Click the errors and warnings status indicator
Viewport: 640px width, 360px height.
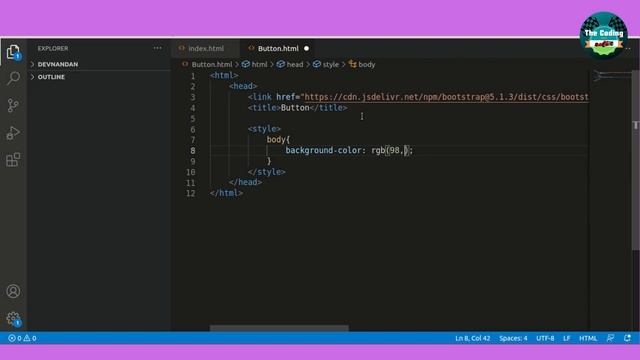pos(22,338)
